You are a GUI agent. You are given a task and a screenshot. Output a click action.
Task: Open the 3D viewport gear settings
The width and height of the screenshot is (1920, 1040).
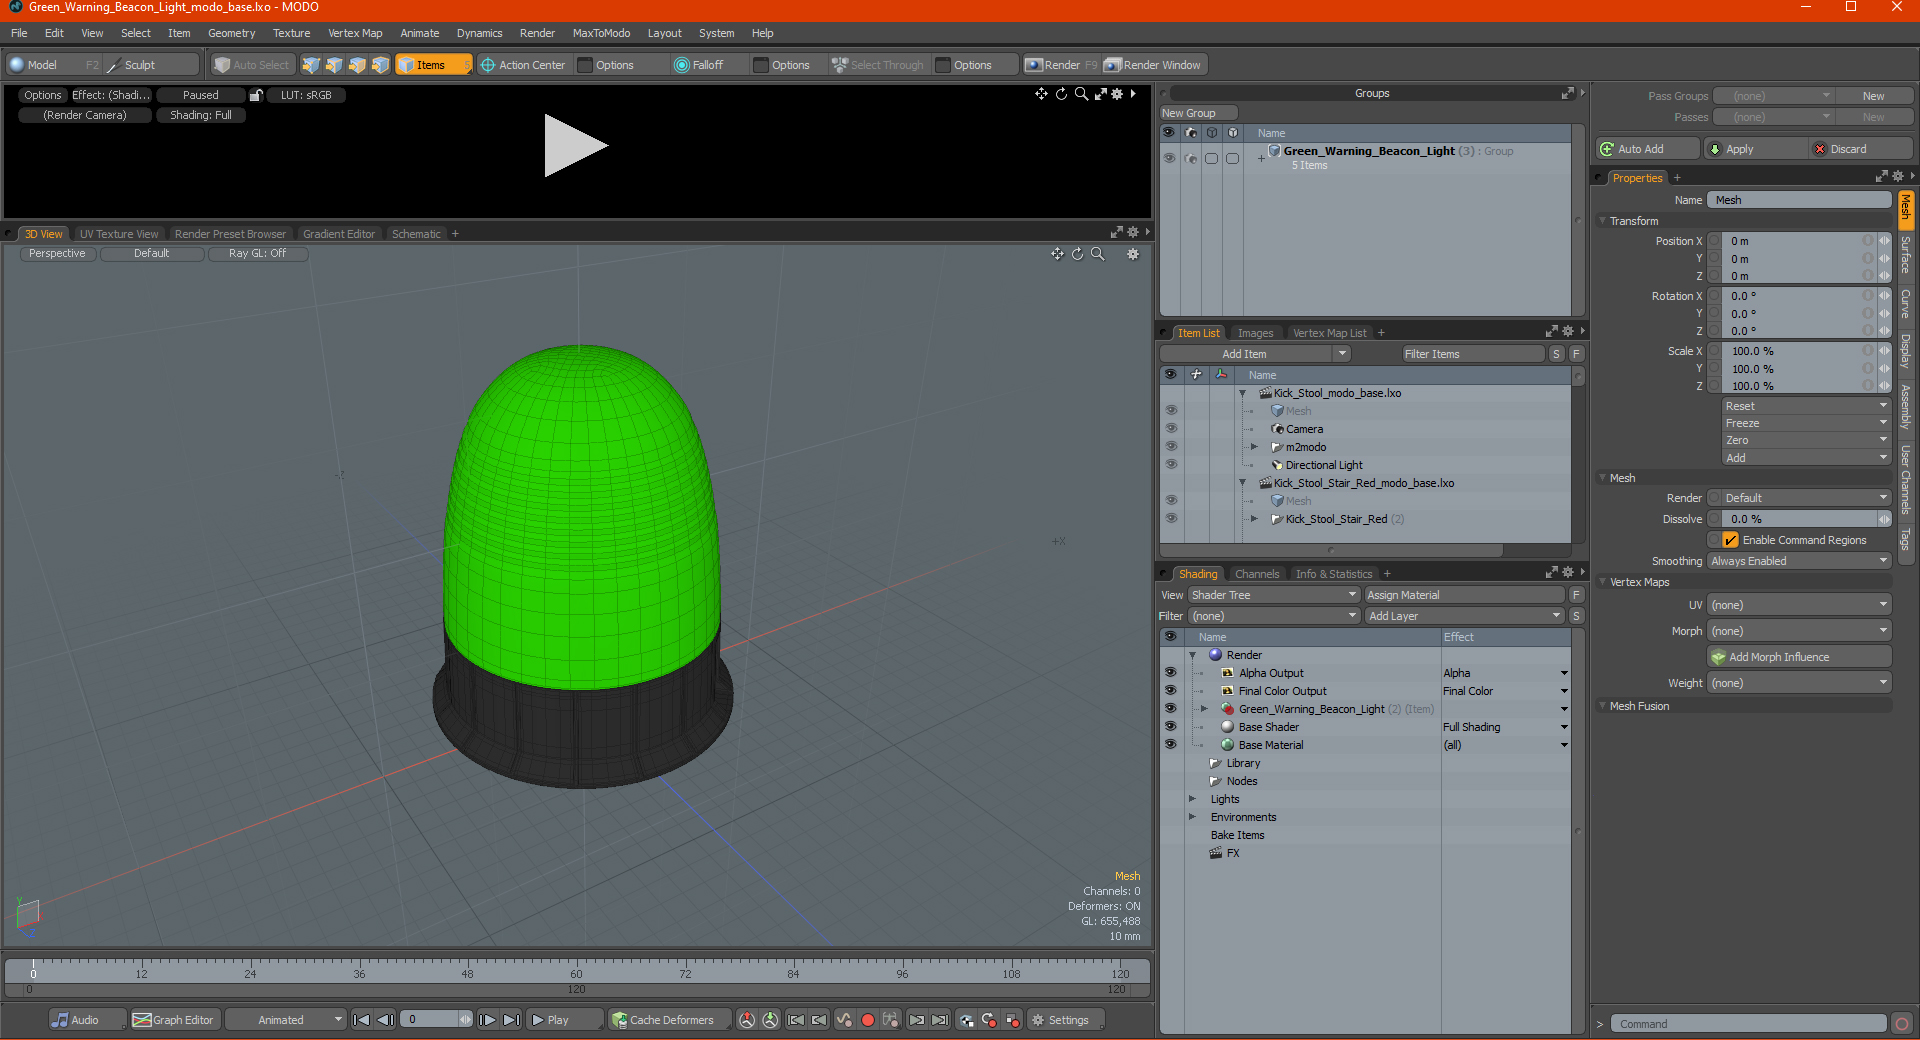click(x=1133, y=254)
